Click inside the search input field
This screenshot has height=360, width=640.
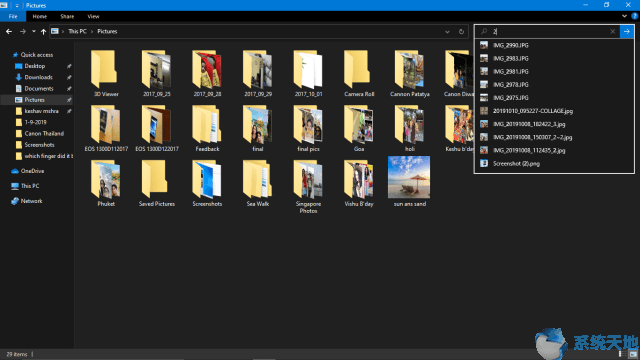coord(547,31)
